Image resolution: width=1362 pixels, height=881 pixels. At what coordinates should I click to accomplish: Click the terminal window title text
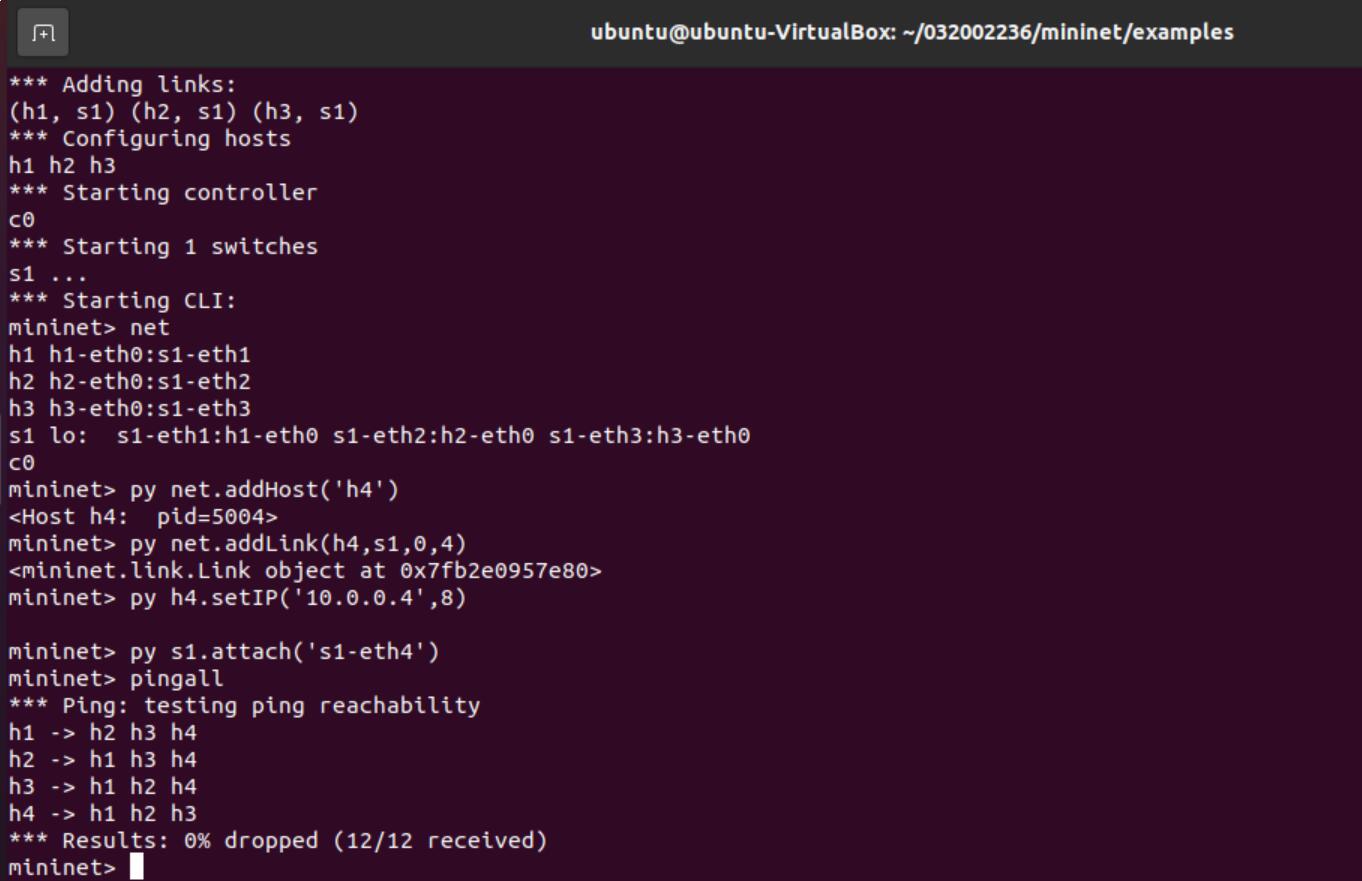click(912, 32)
